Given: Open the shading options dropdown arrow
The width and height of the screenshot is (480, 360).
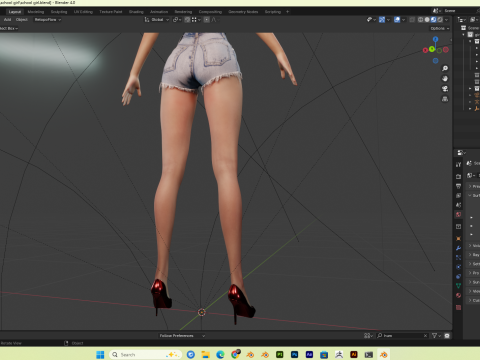Looking at the screenshot, I should (447, 20).
